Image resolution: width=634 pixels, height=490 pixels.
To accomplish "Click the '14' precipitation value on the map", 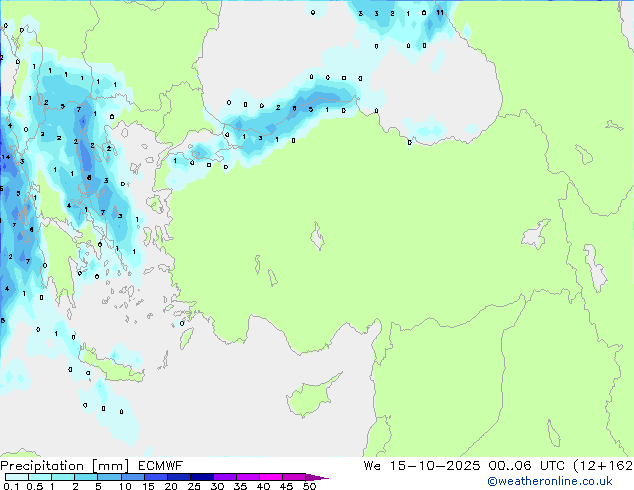I will (6, 157).
